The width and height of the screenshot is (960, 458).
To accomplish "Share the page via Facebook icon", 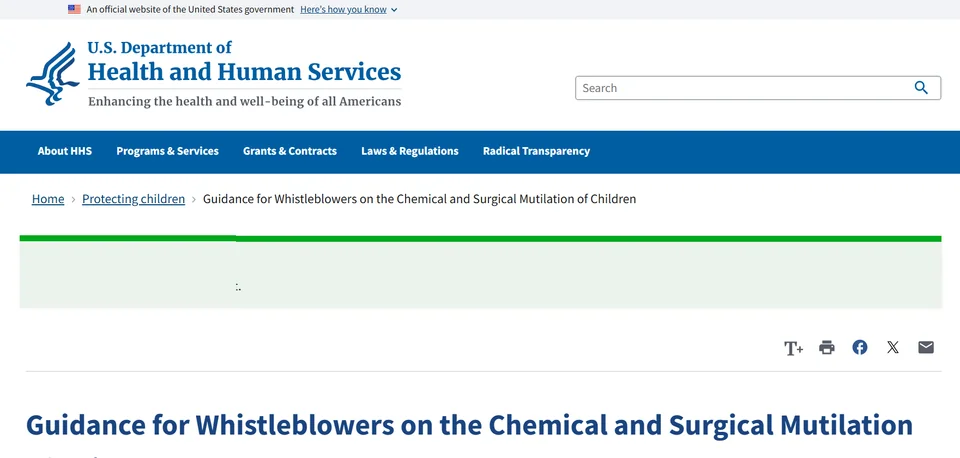I will (x=860, y=347).
